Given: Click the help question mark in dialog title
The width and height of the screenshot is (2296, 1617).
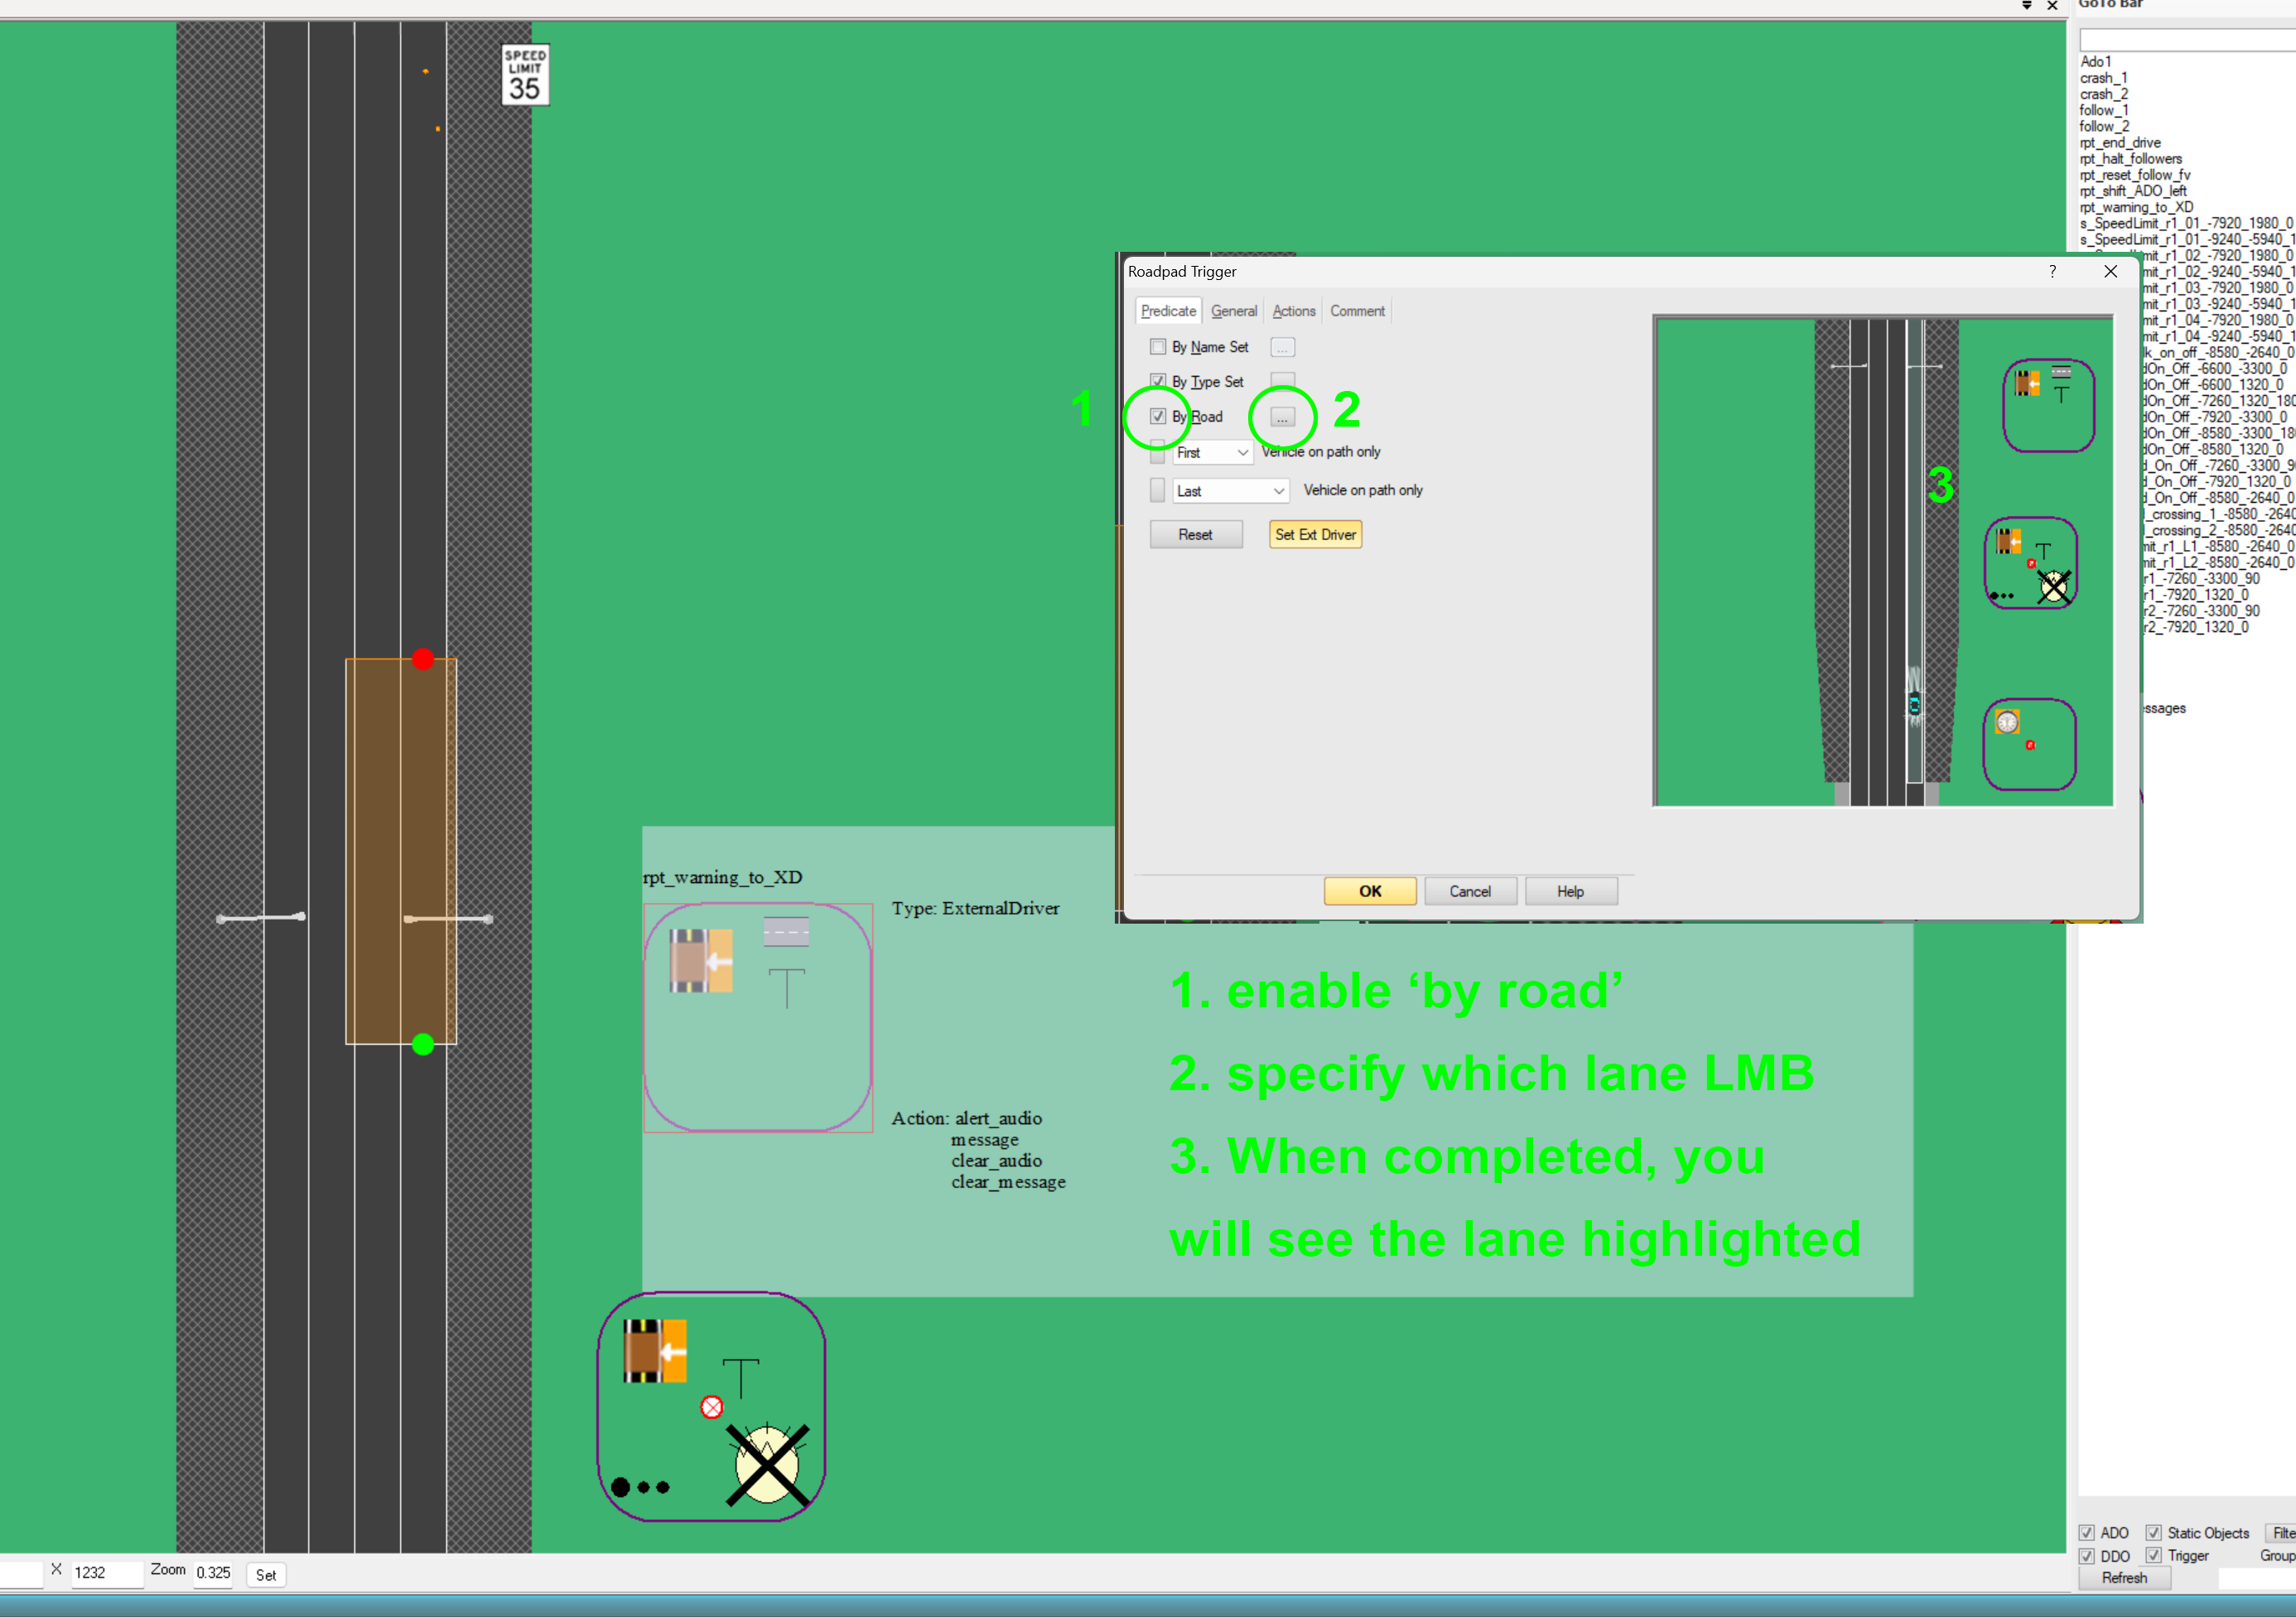Looking at the screenshot, I should coord(2052,271).
